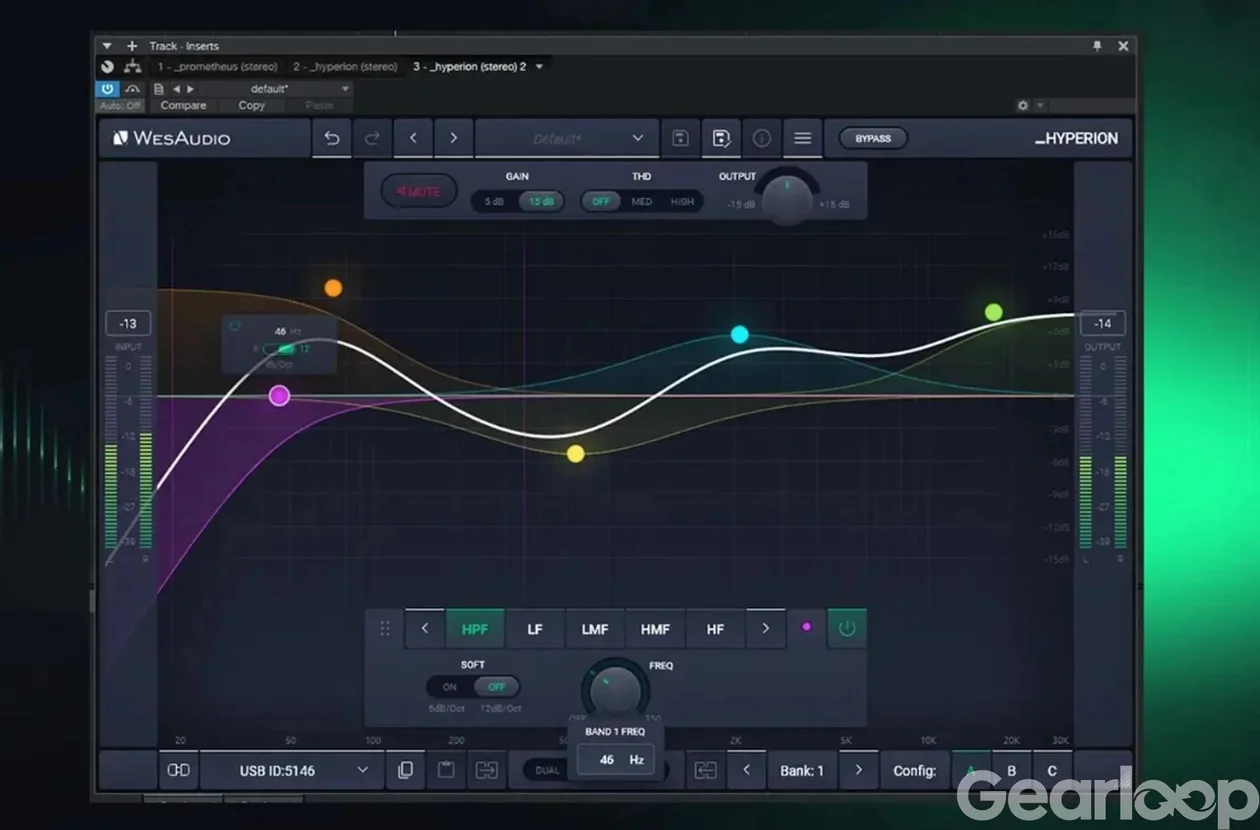Open the arrow beside the gear icon
Screen dimensions: 1260x830
click(1040, 105)
